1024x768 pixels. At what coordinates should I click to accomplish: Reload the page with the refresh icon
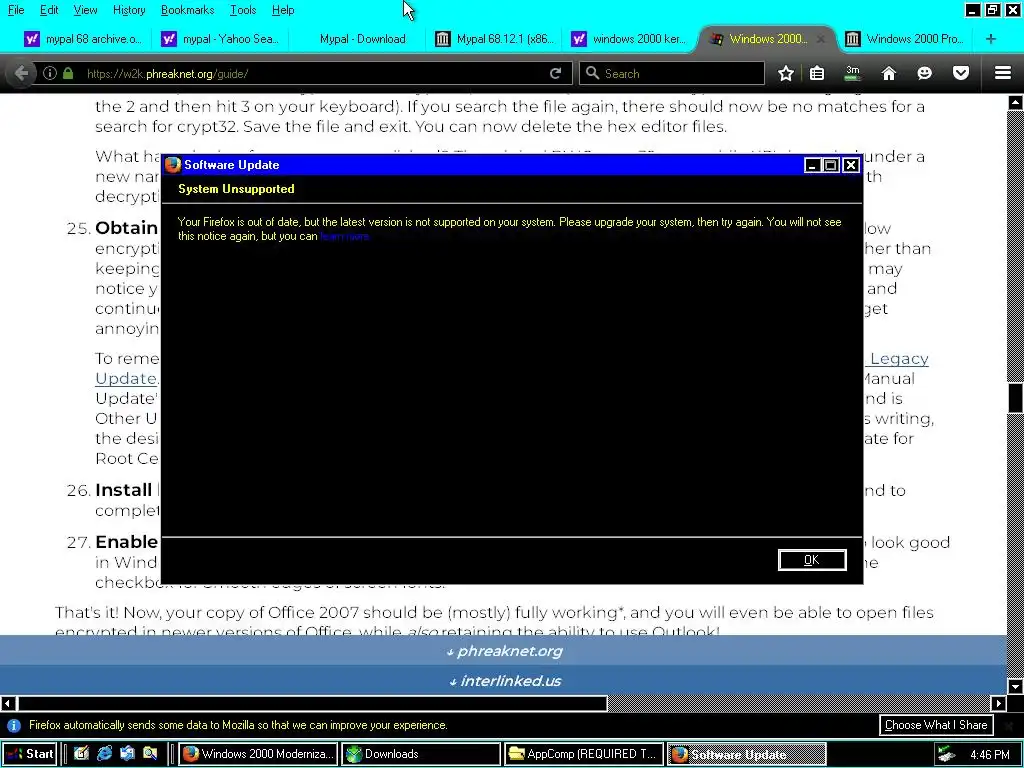click(555, 73)
